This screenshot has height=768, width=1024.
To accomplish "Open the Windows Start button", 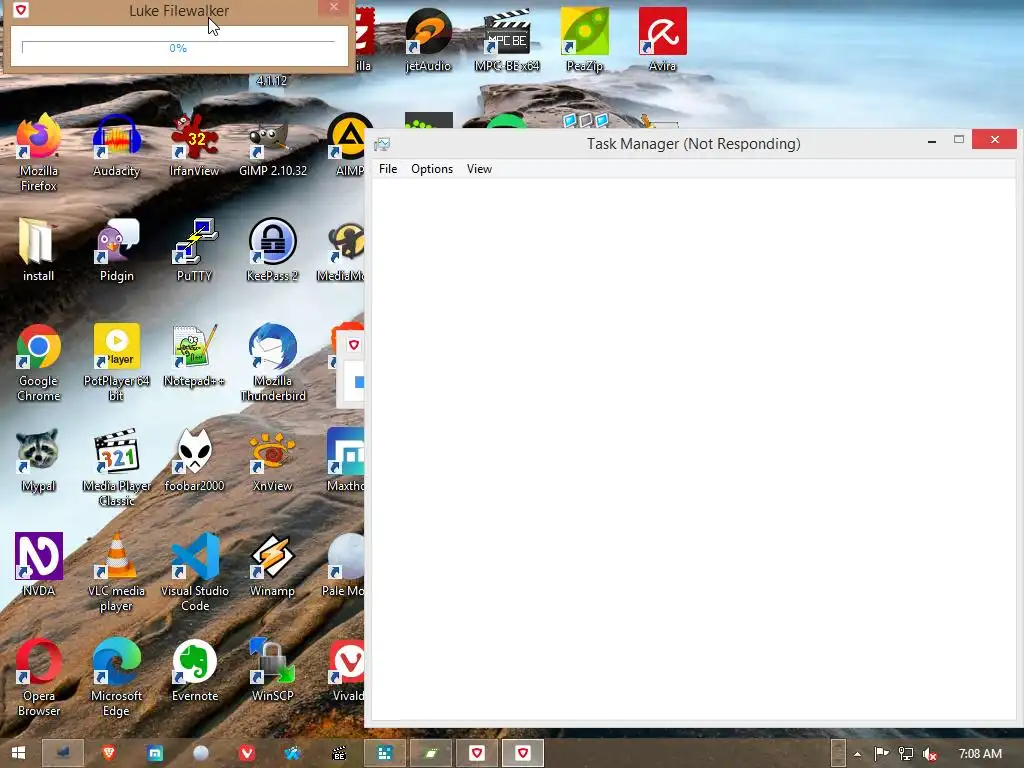I will [18, 753].
